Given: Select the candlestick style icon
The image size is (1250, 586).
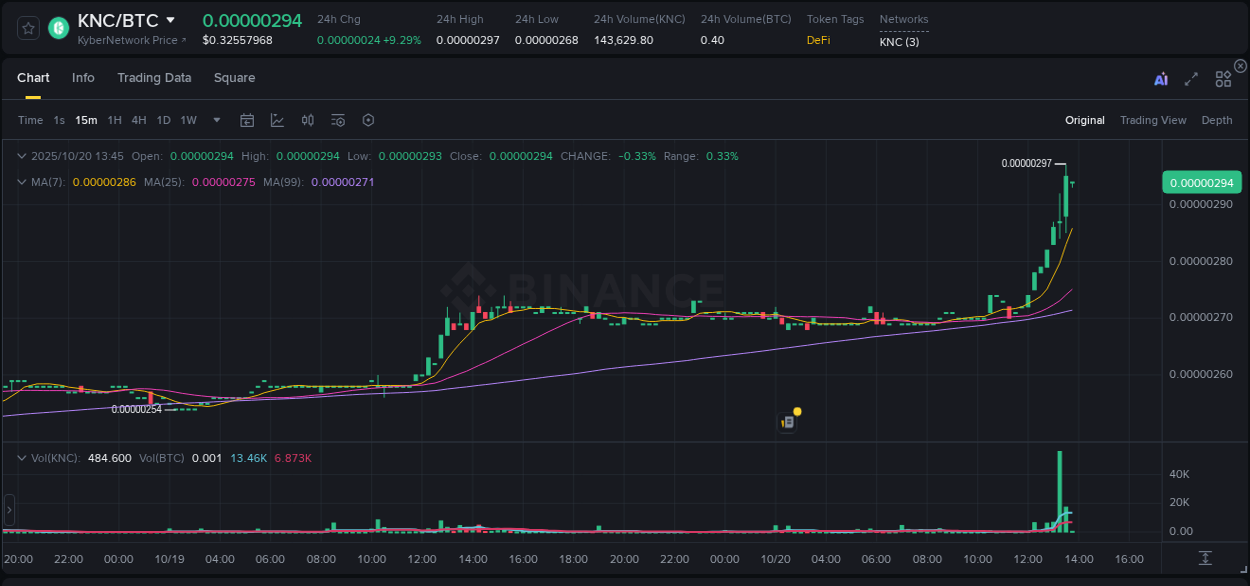Looking at the screenshot, I should click(307, 119).
